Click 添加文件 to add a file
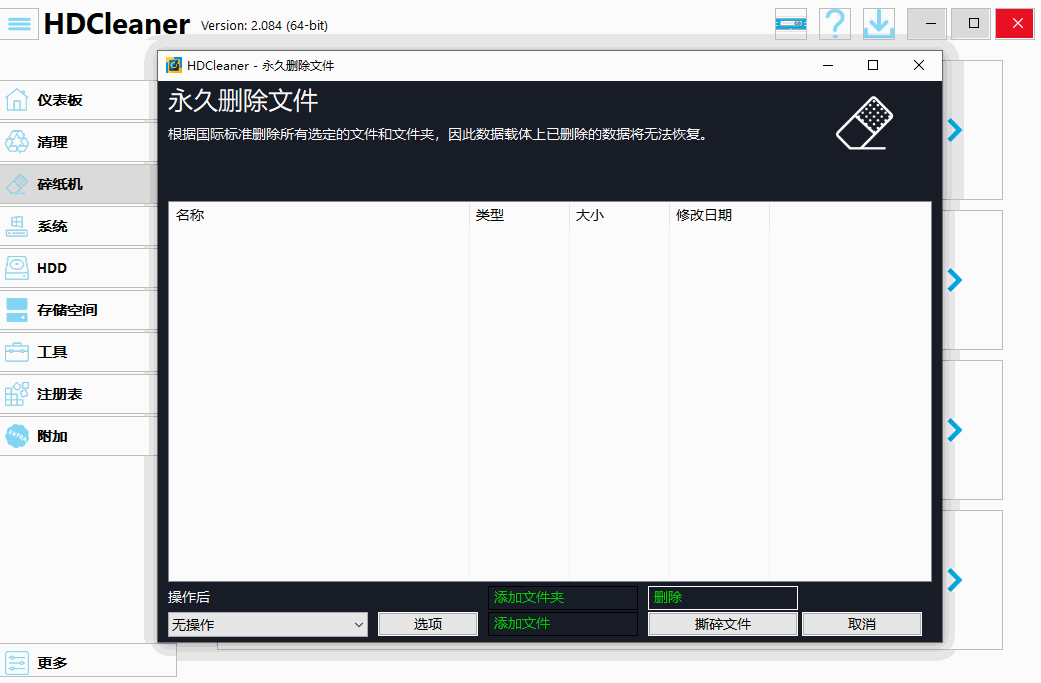 [563, 624]
